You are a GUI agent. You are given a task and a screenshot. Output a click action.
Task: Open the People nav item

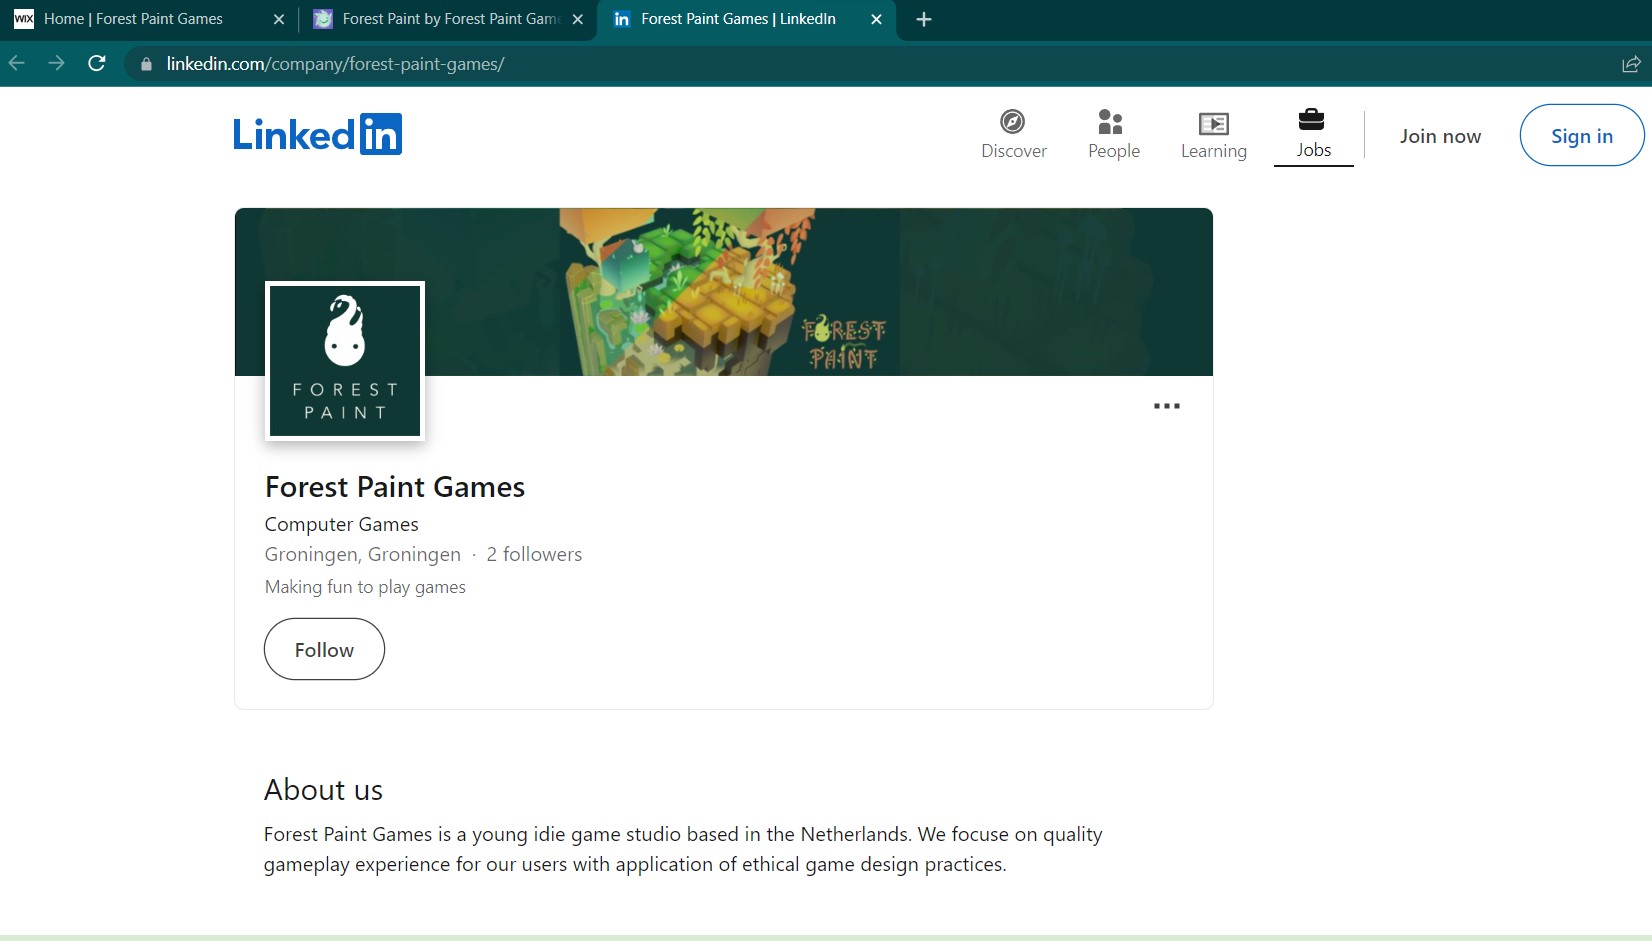1113,135
